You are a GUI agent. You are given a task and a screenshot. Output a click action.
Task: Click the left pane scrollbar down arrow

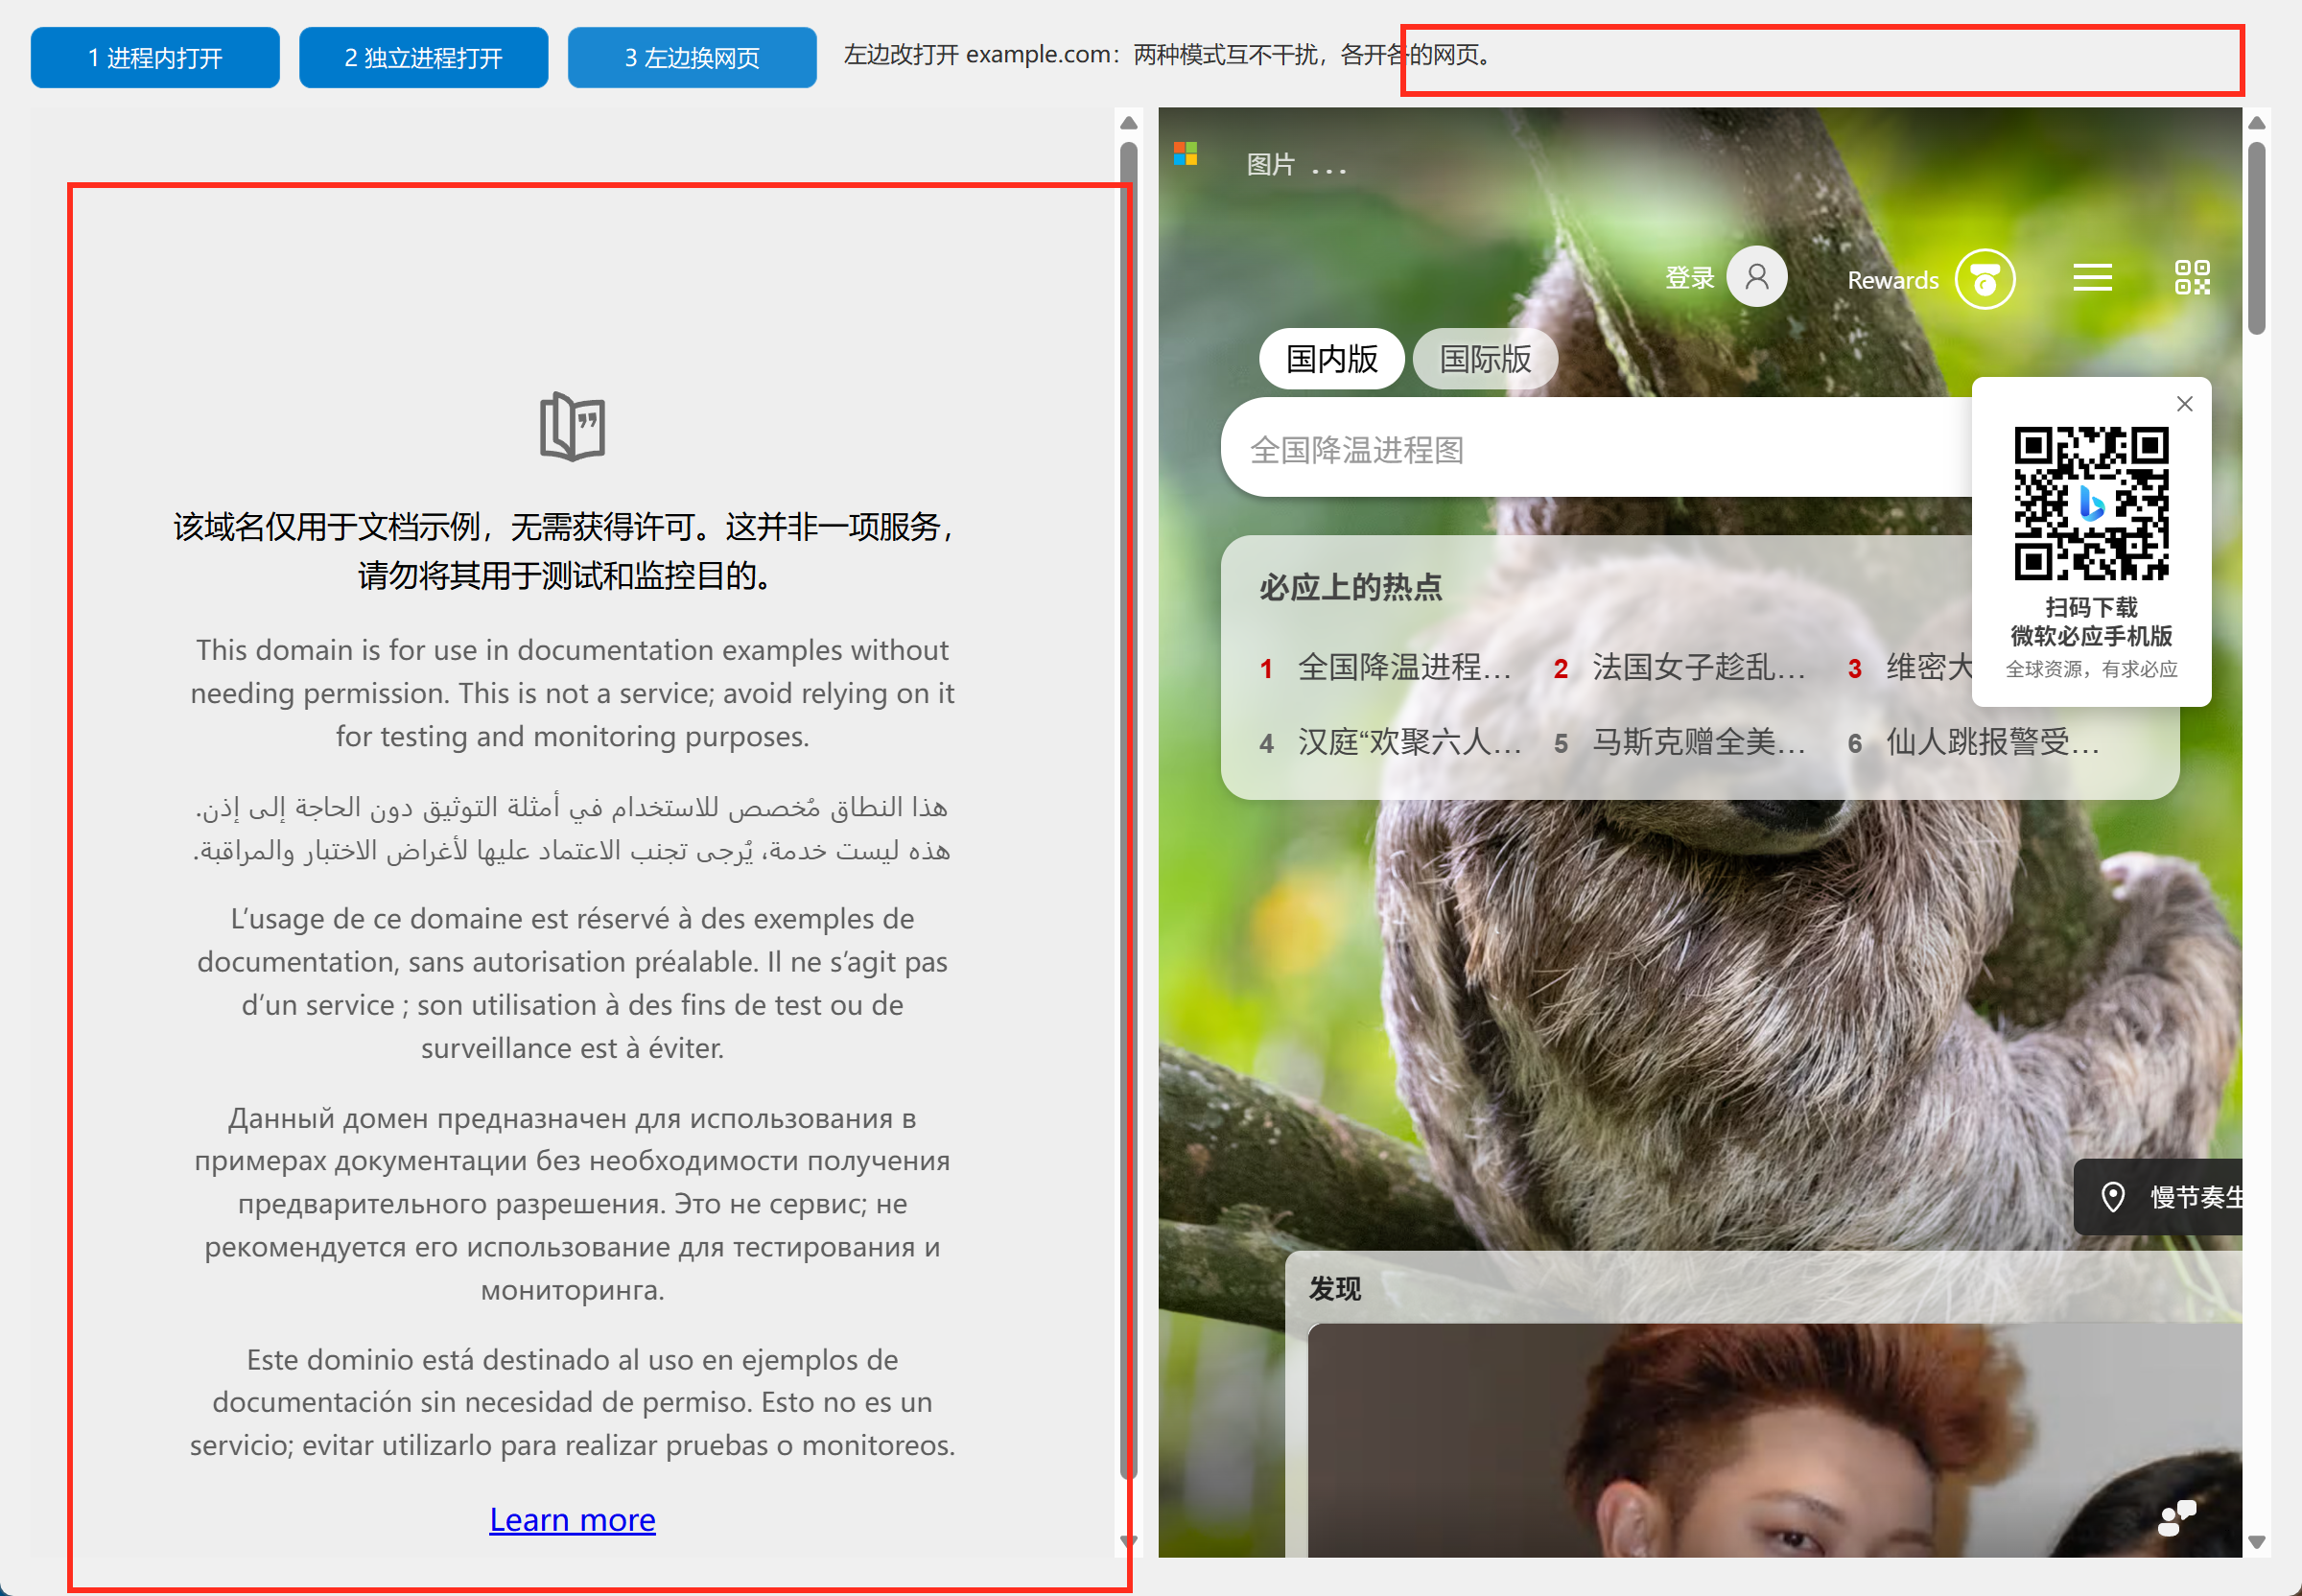1128,1541
